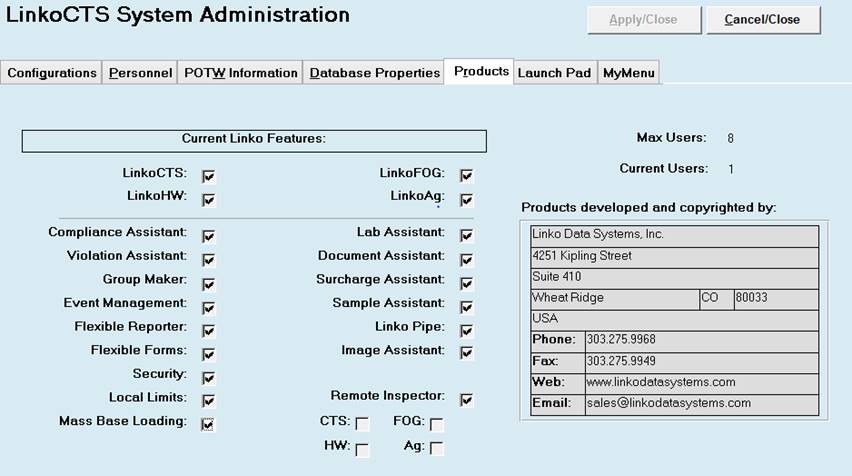Click the sales@linkodatasystems.com email field
The height and width of the screenshot is (476, 852).
click(701, 405)
